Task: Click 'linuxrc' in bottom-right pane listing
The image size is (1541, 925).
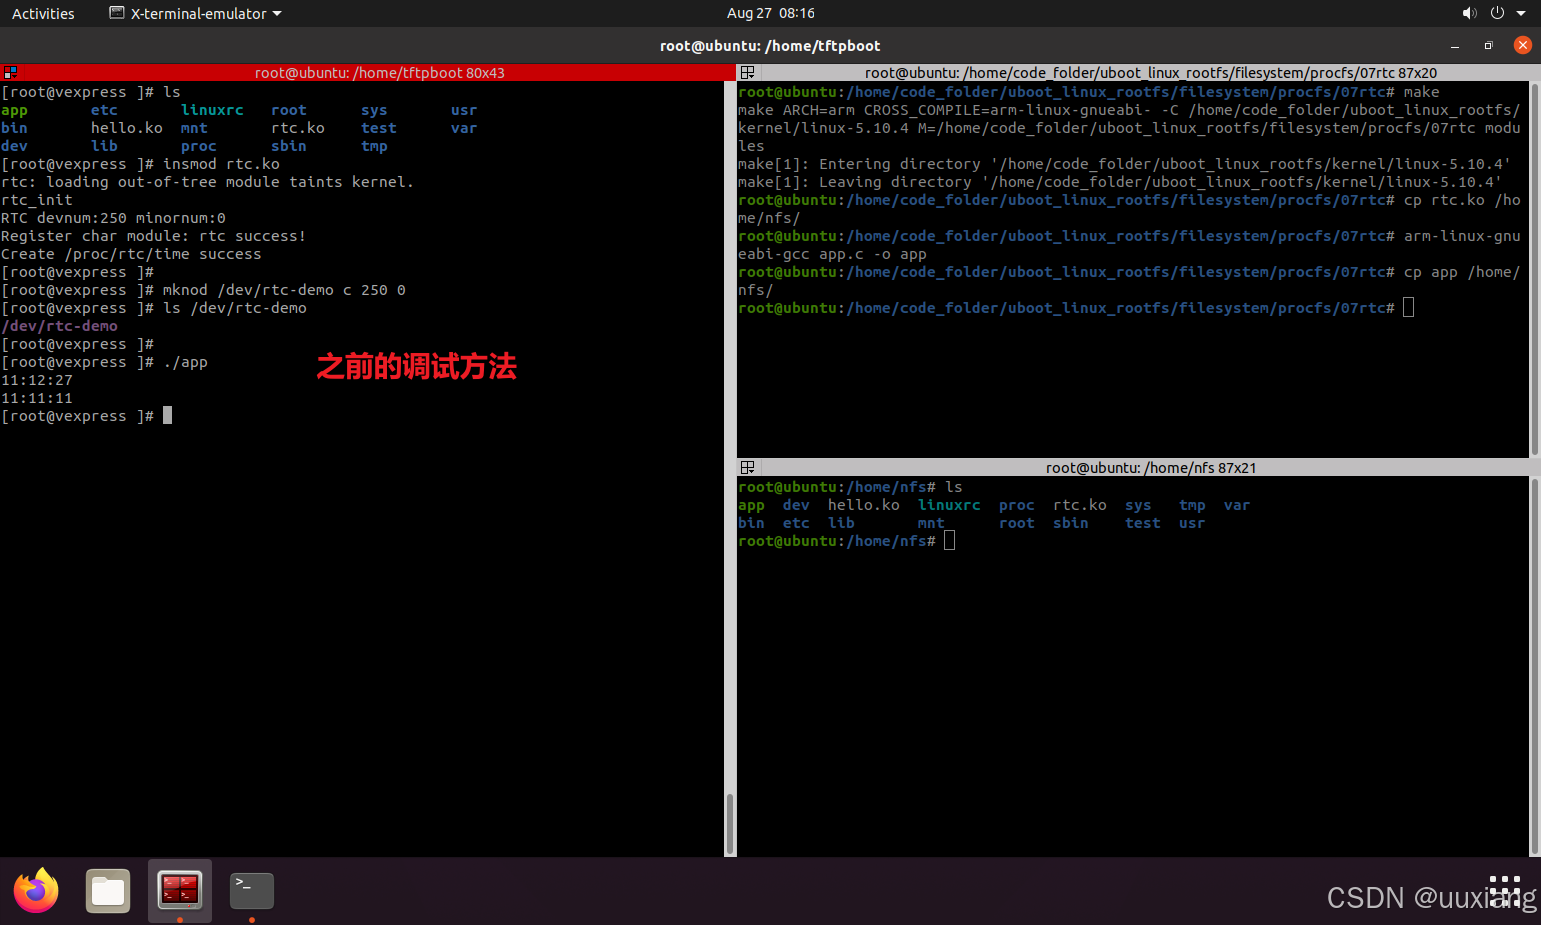Action: coord(949,505)
